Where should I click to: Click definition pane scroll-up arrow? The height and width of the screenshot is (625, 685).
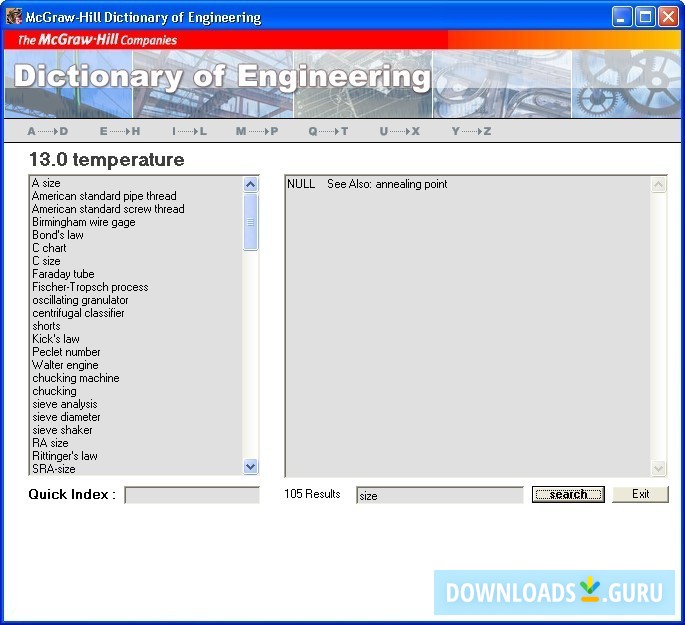click(x=658, y=185)
